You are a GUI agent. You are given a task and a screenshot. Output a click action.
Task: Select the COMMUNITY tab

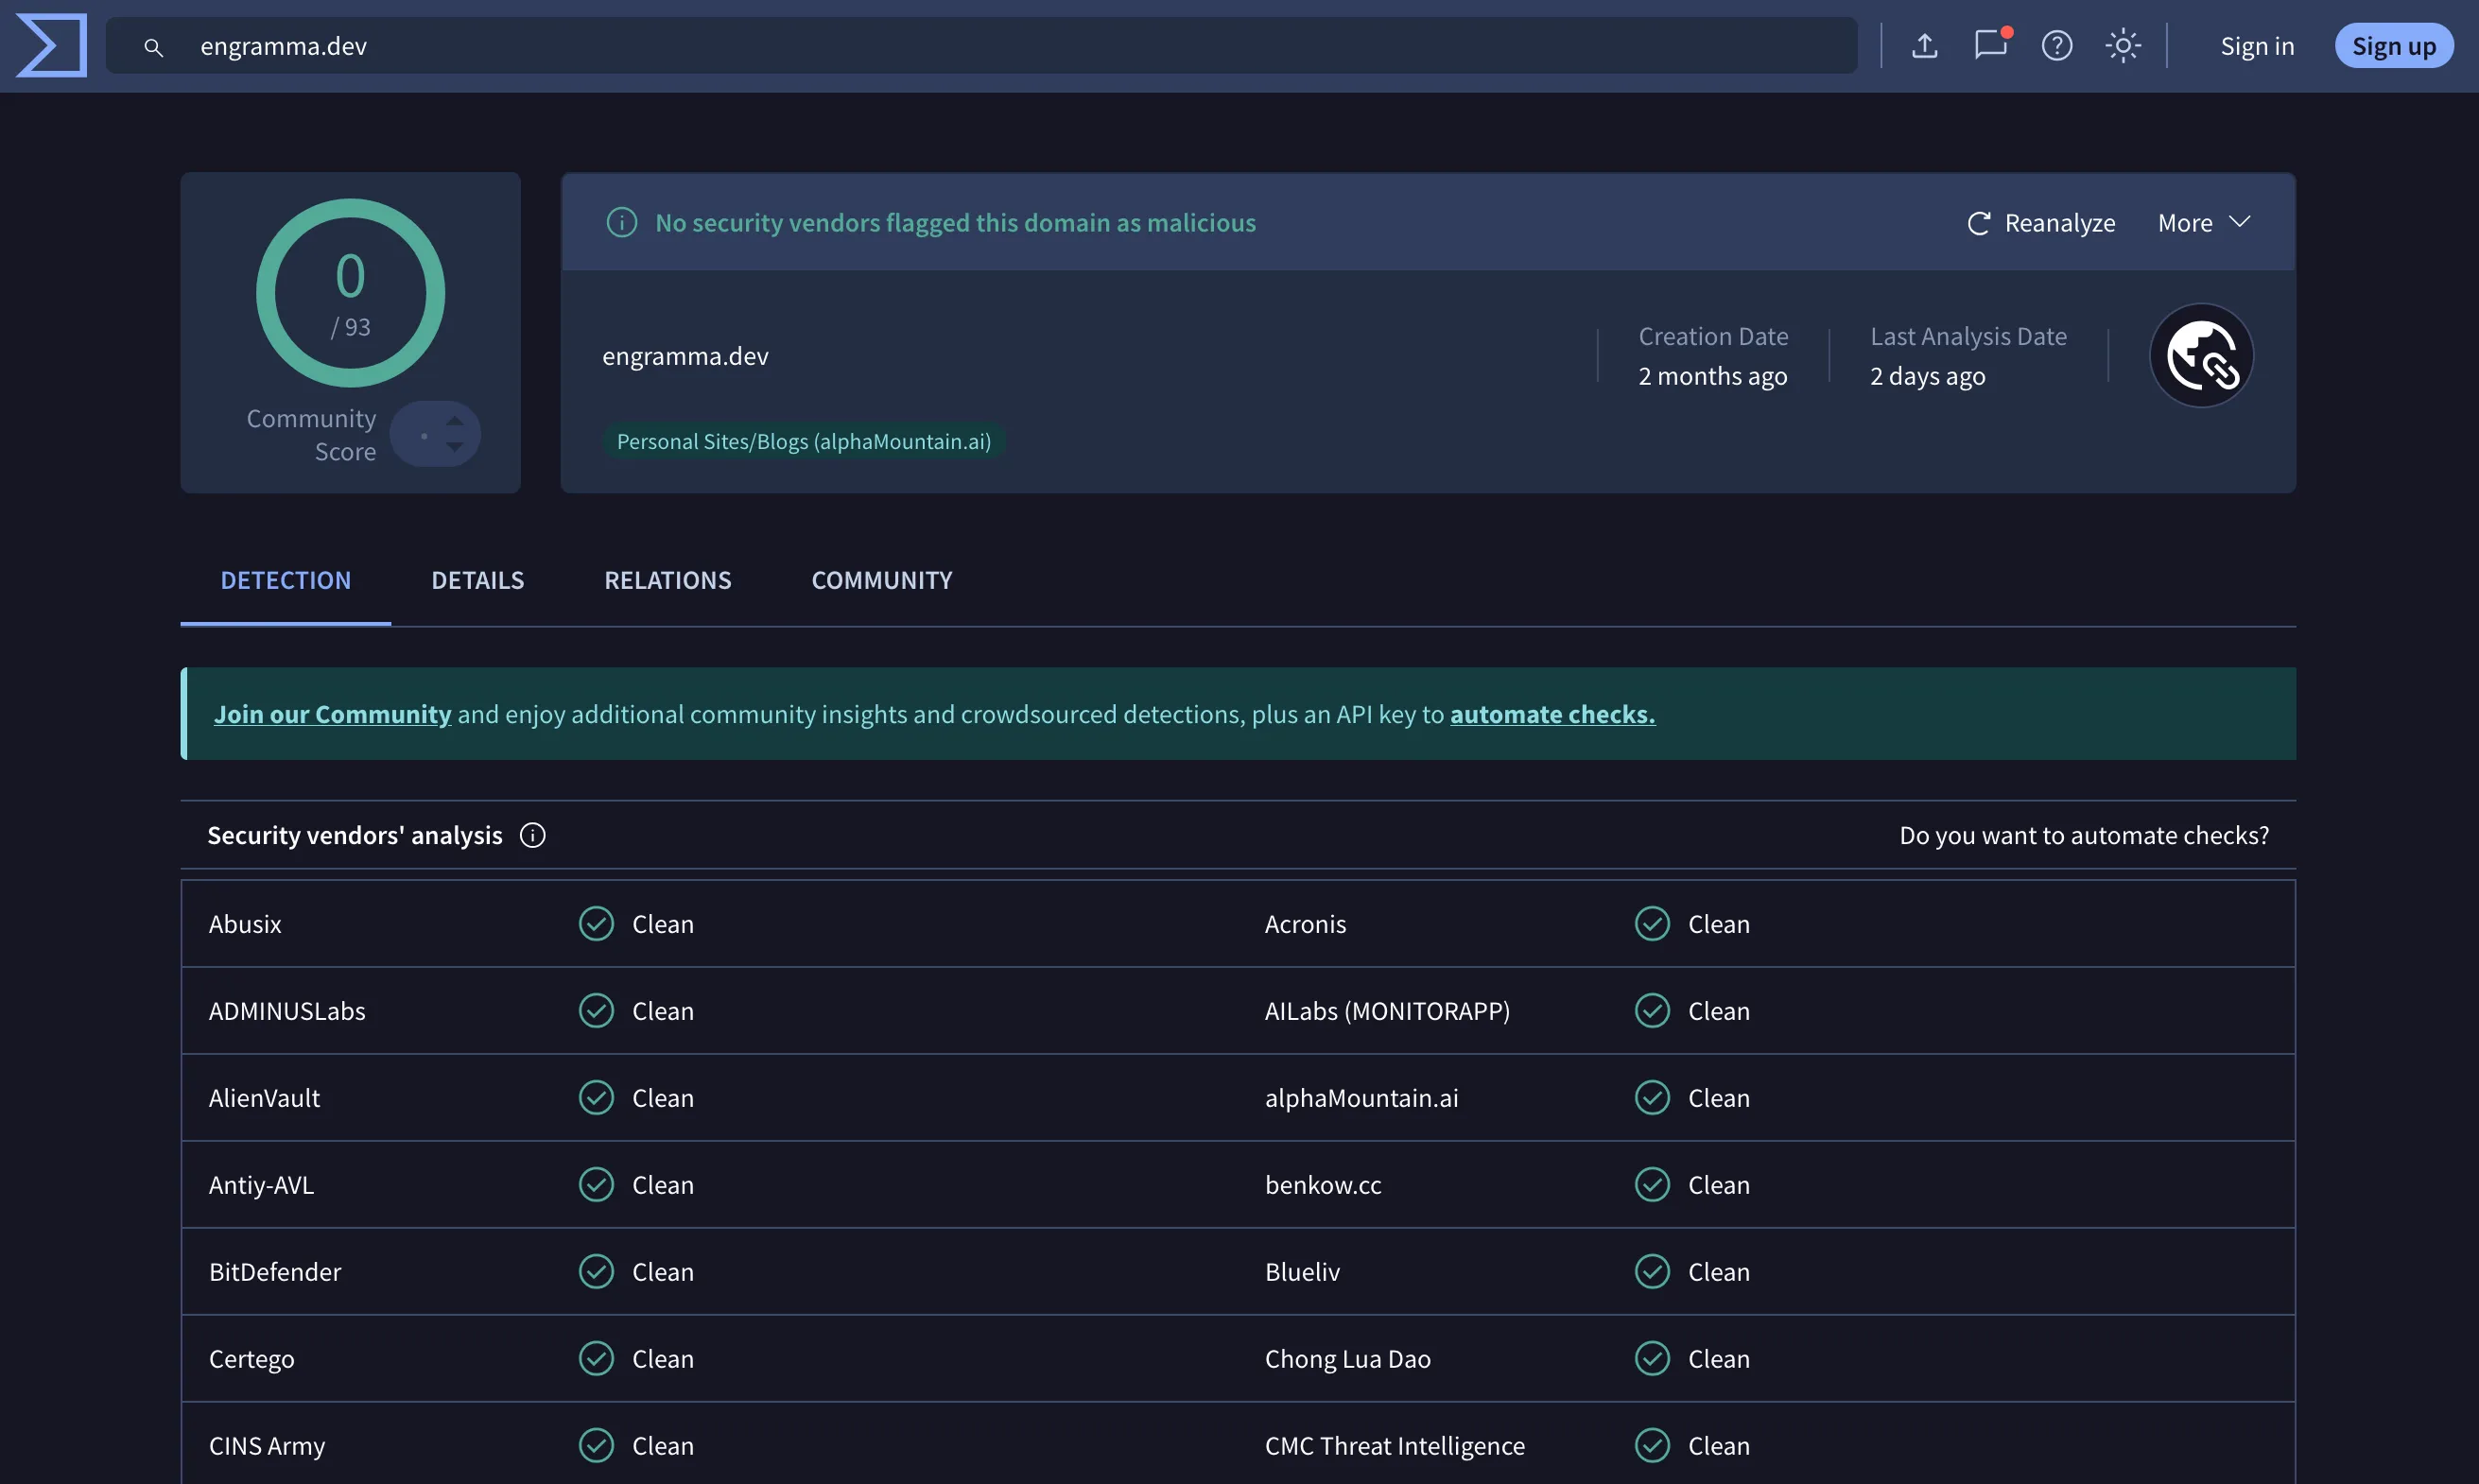(881, 580)
